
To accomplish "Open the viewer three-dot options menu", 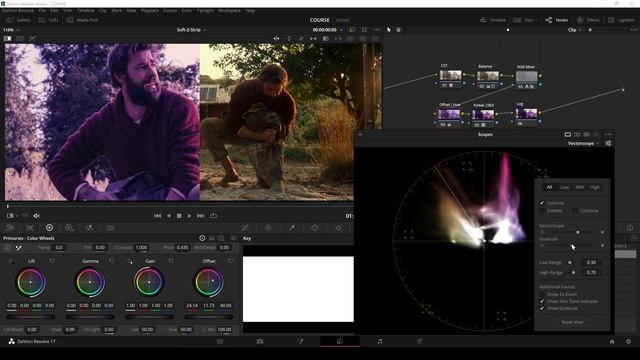I will (376, 30).
